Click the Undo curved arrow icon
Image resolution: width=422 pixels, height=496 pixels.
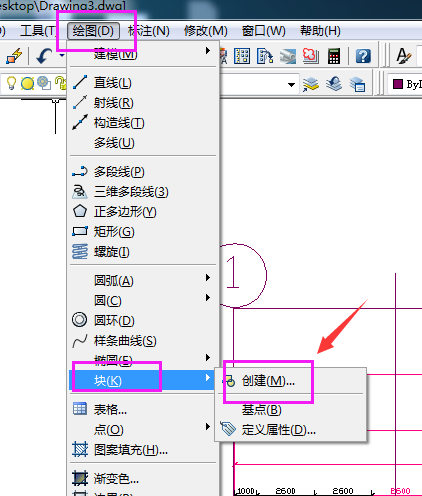[44, 56]
